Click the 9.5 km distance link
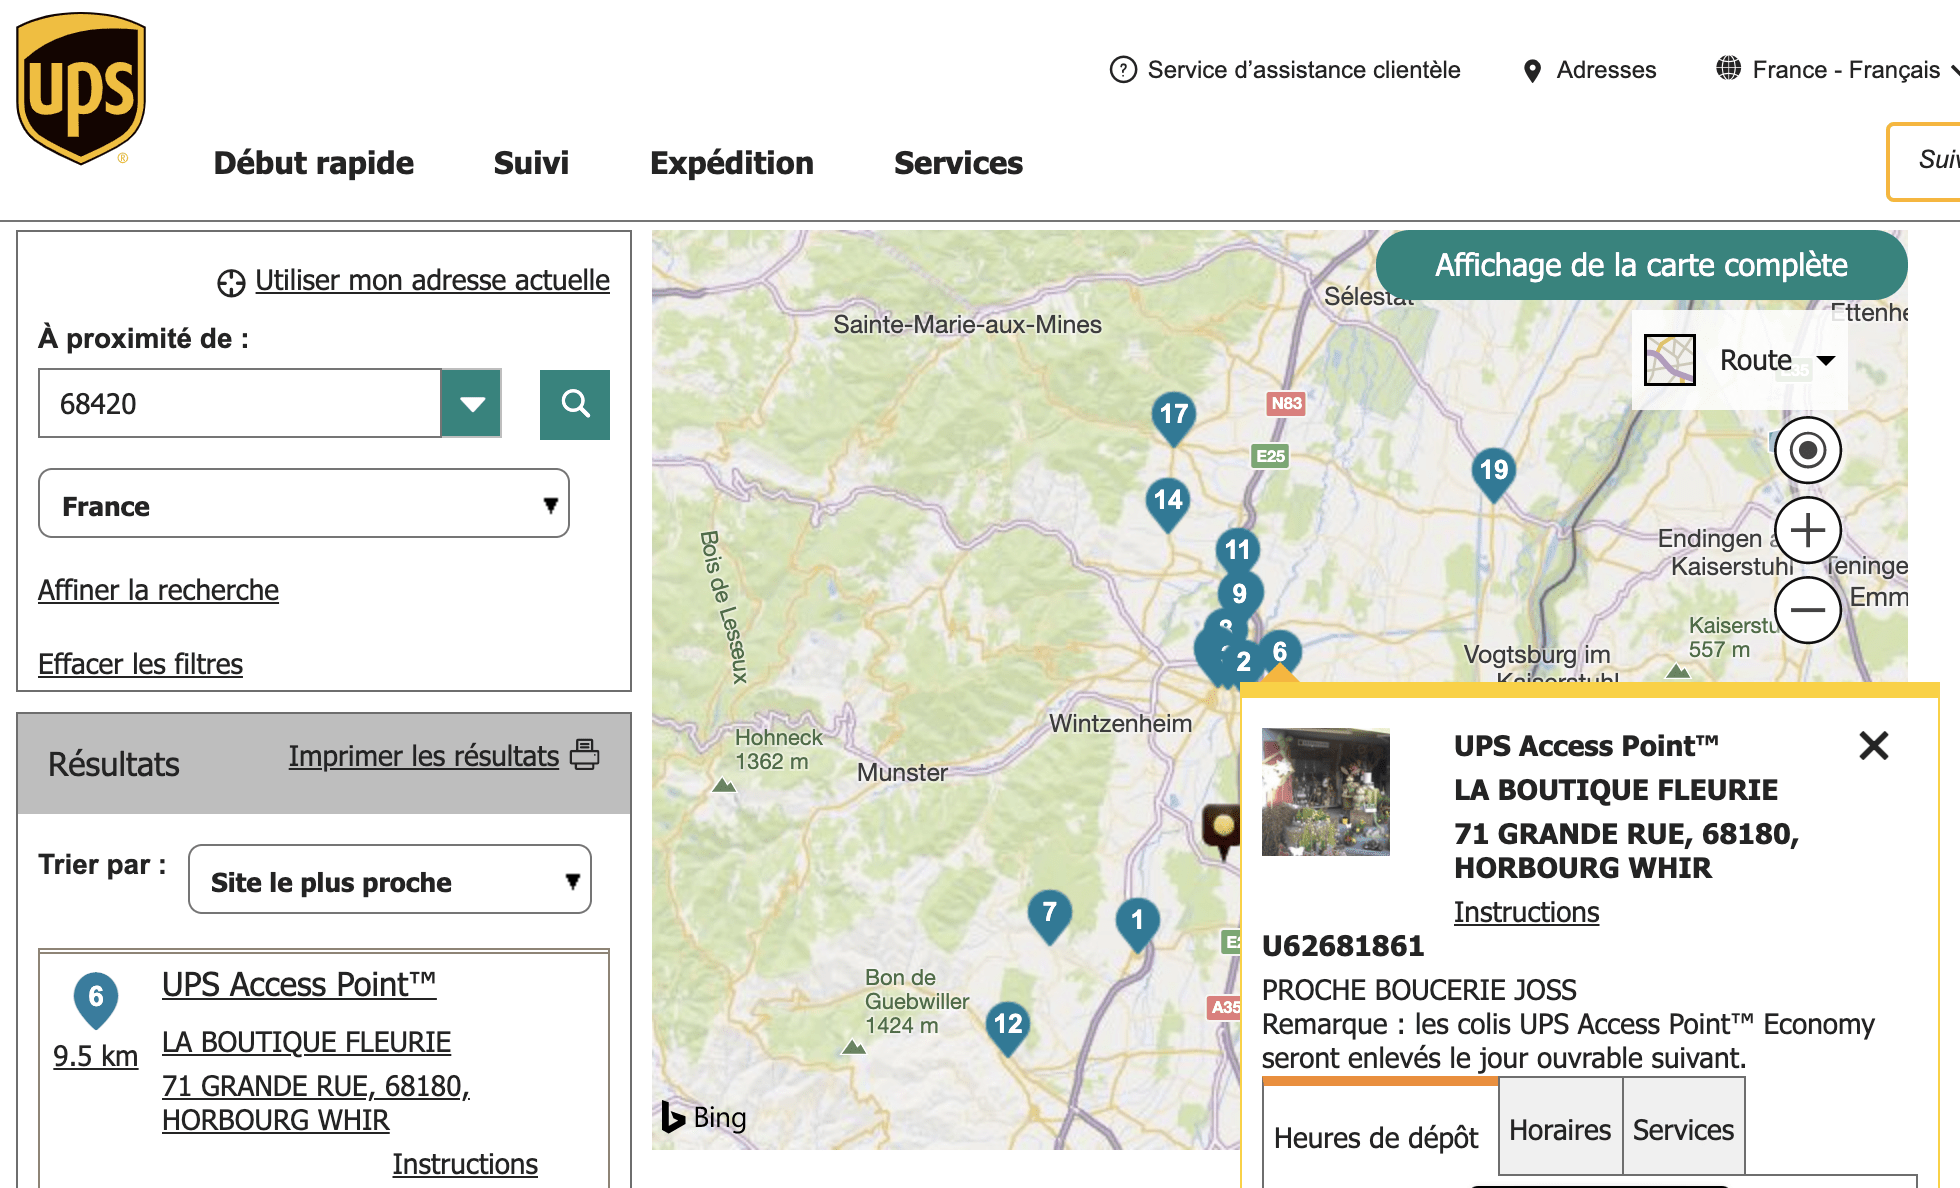 pos(95,1056)
